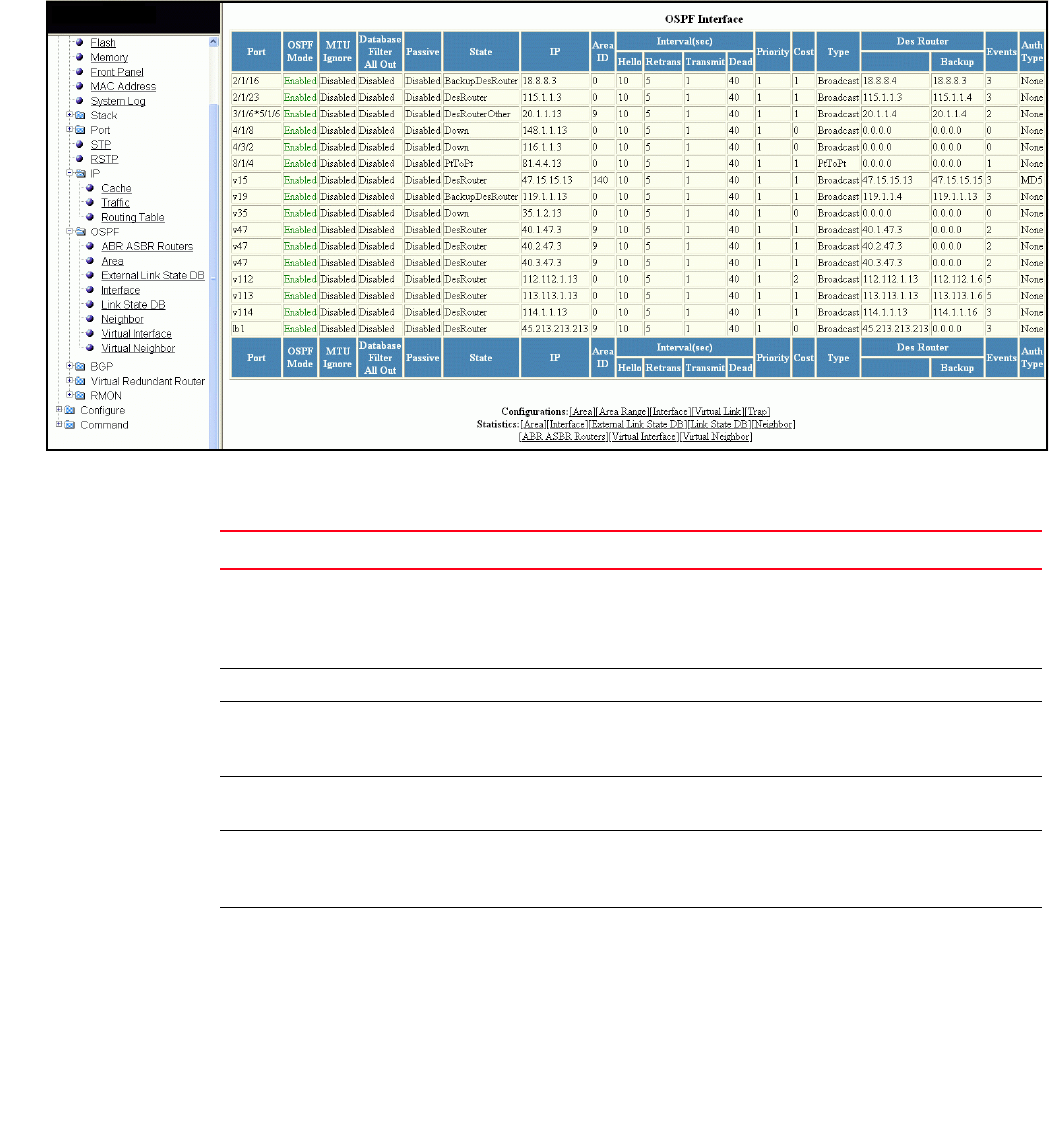The height and width of the screenshot is (1136, 1049).
Task: Click the open OSPF folder icon
Action: coord(80,232)
